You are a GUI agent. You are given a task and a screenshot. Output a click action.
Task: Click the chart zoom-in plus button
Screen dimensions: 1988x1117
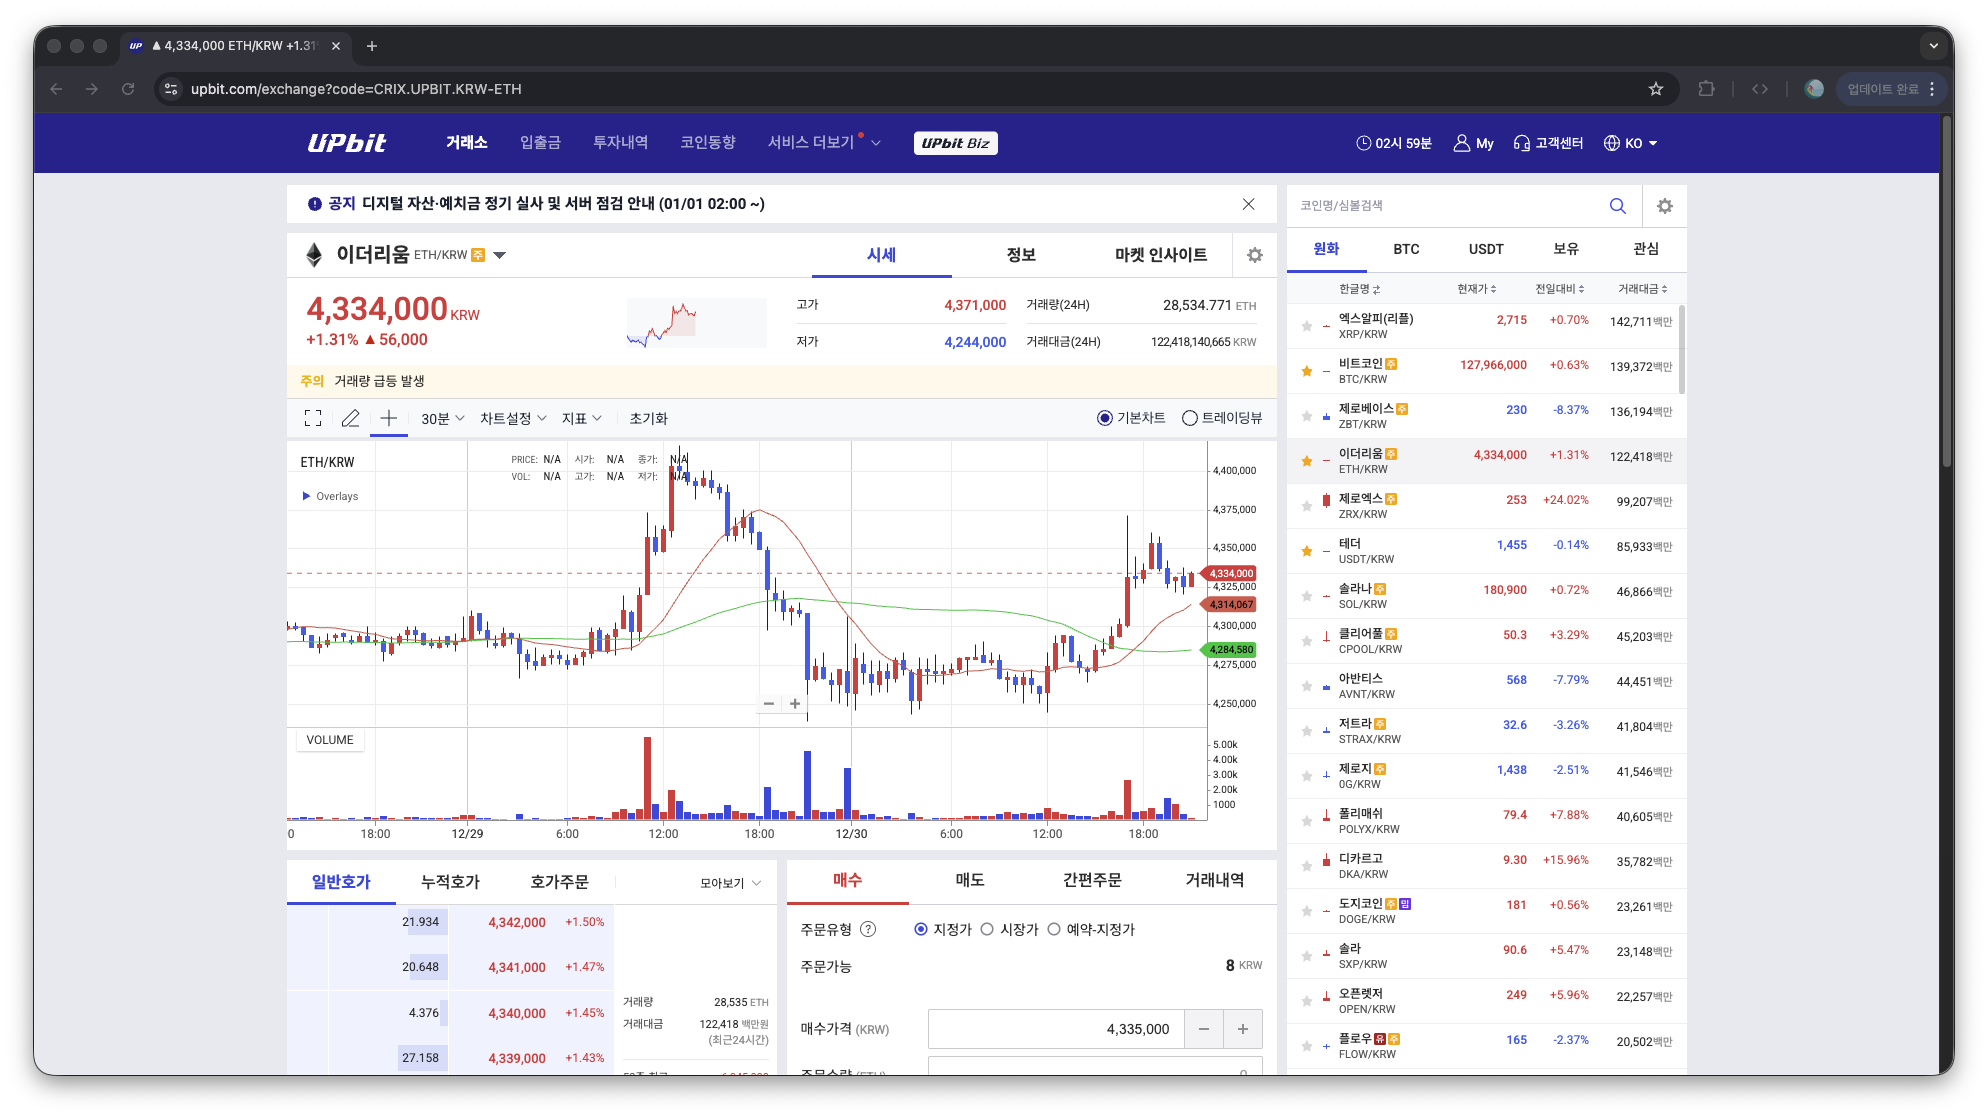coord(795,704)
